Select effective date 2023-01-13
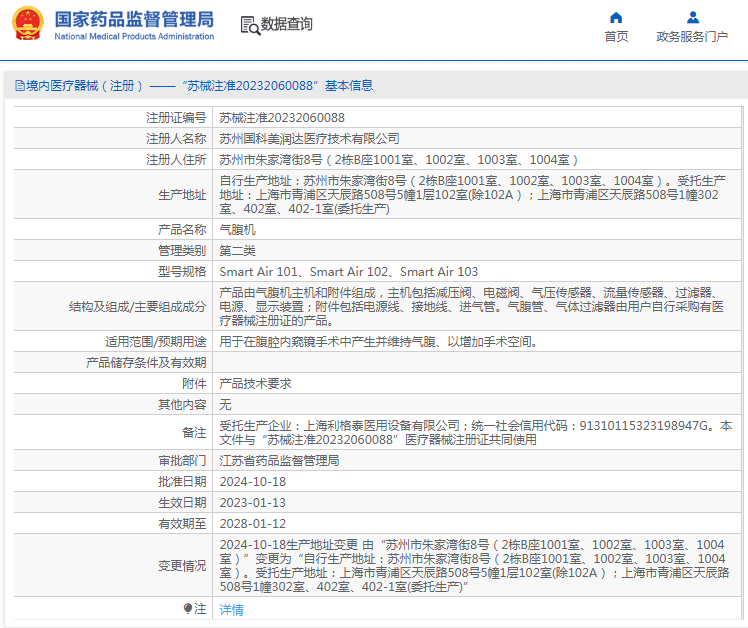Viewport: 748px width, 628px height. (x=253, y=502)
